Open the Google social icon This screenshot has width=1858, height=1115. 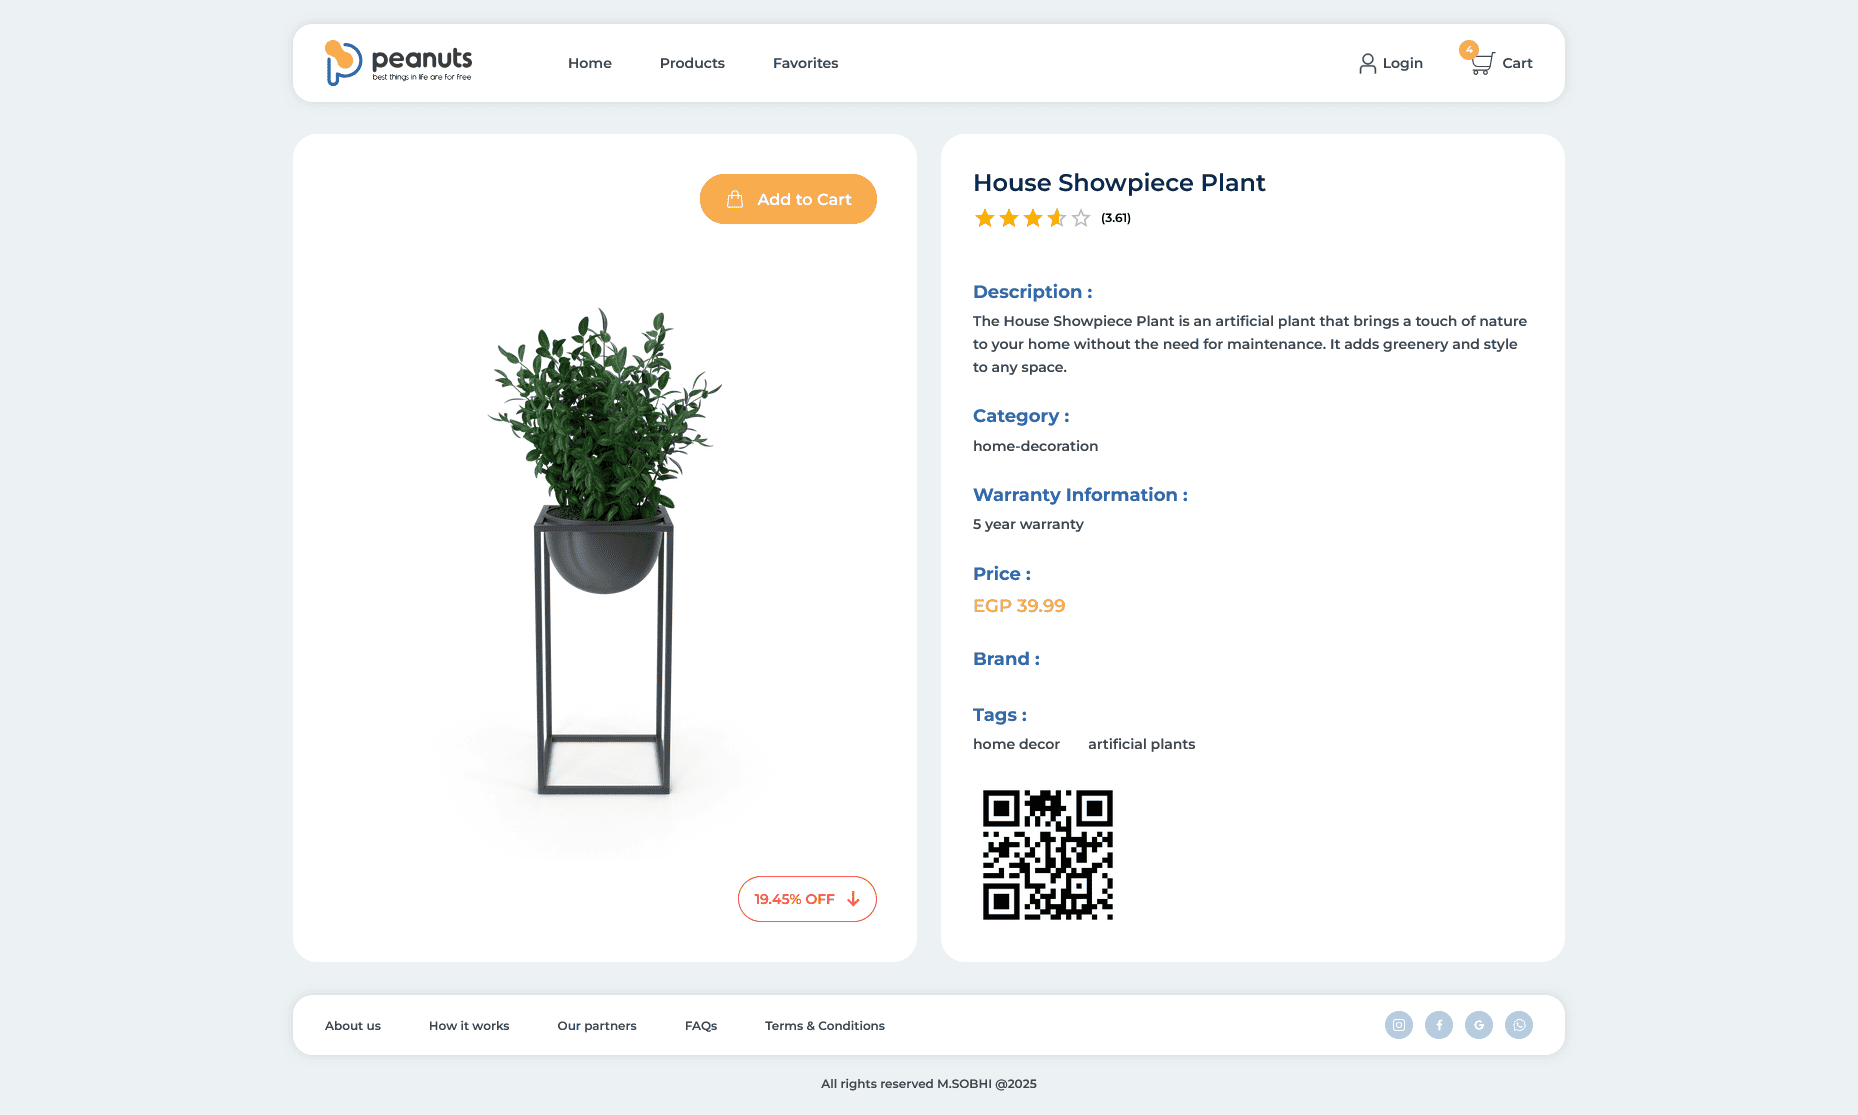(x=1479, y=1025)
